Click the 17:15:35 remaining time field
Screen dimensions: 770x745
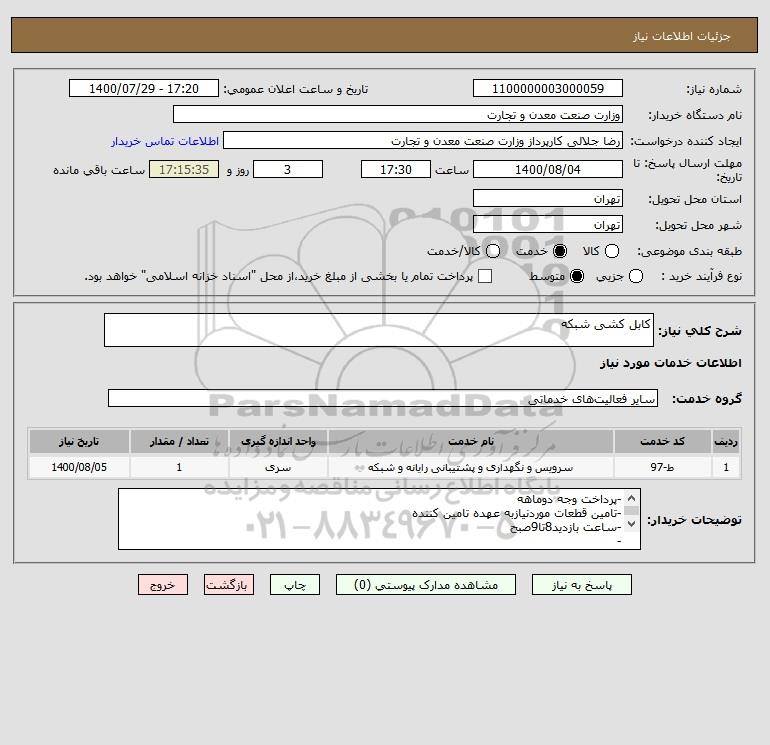(x=184, y=169)
